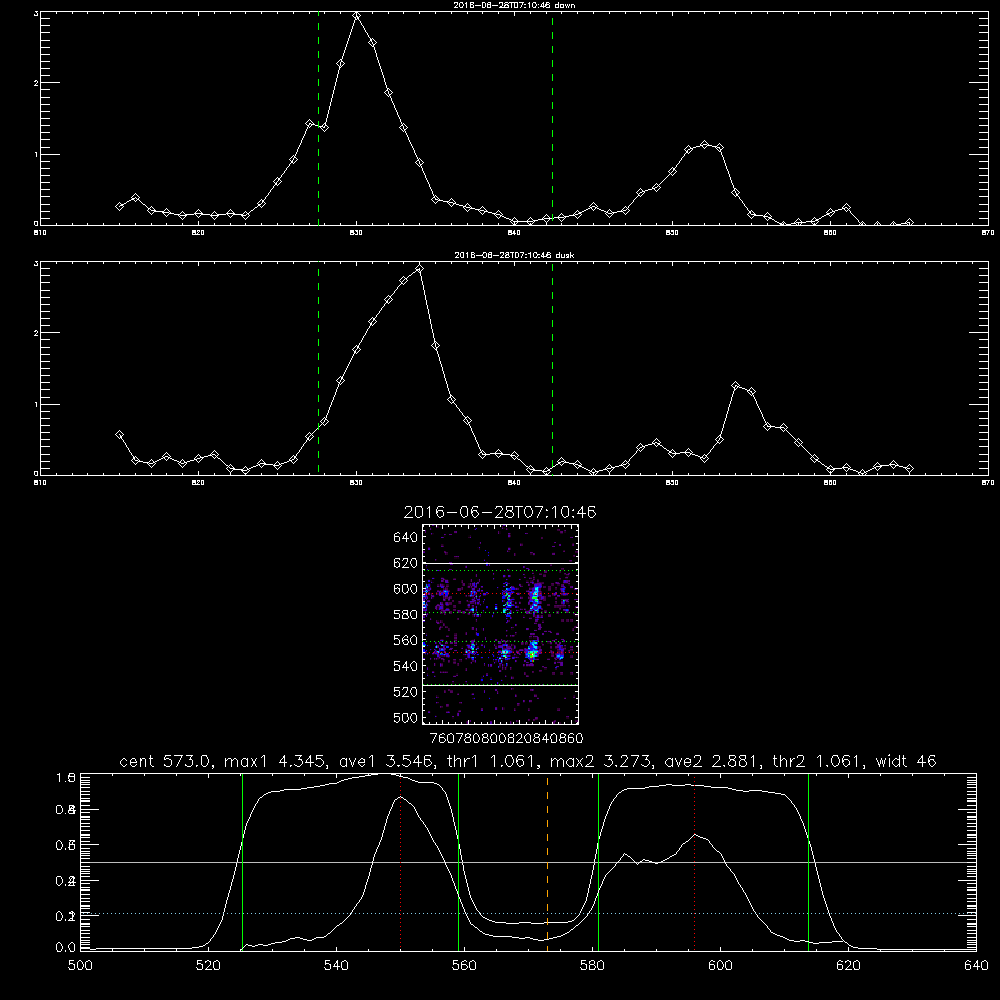The height and width of the screenshot is (1000, 1000).
Task: Select the right green dashed line in dawn plot
Action: coord(552,119)
